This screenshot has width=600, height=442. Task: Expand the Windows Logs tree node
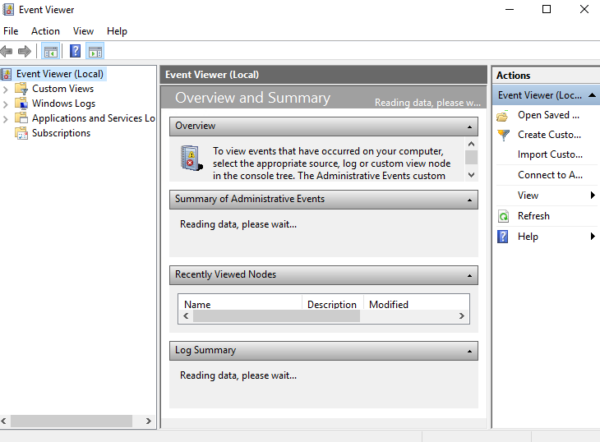[x=6, y=103]
